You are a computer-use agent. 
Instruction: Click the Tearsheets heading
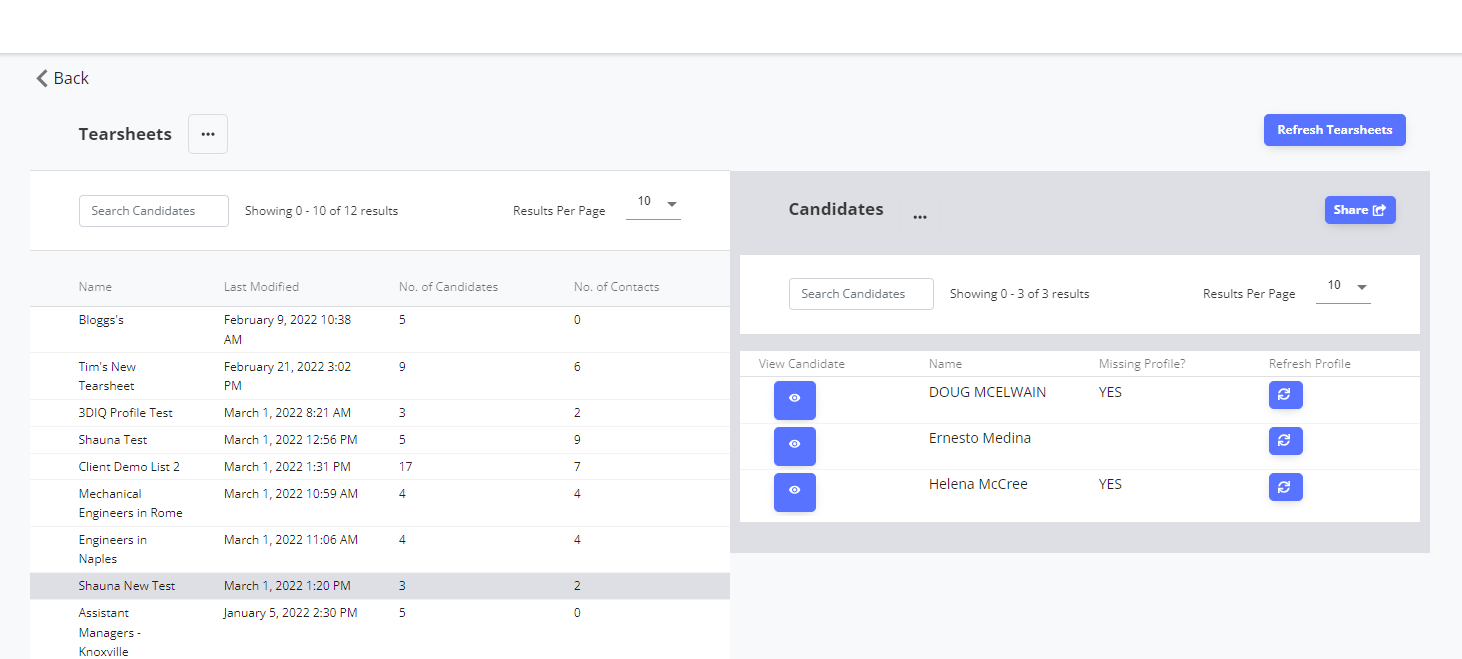tap(125, 134)
